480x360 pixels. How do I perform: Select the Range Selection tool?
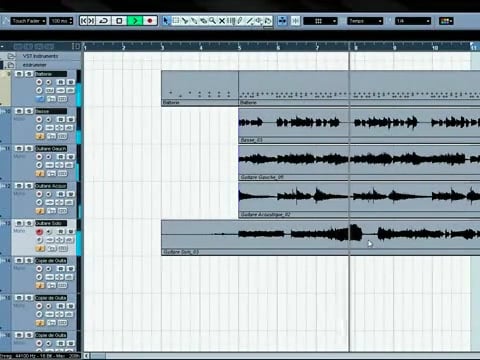tap(175, 21)
